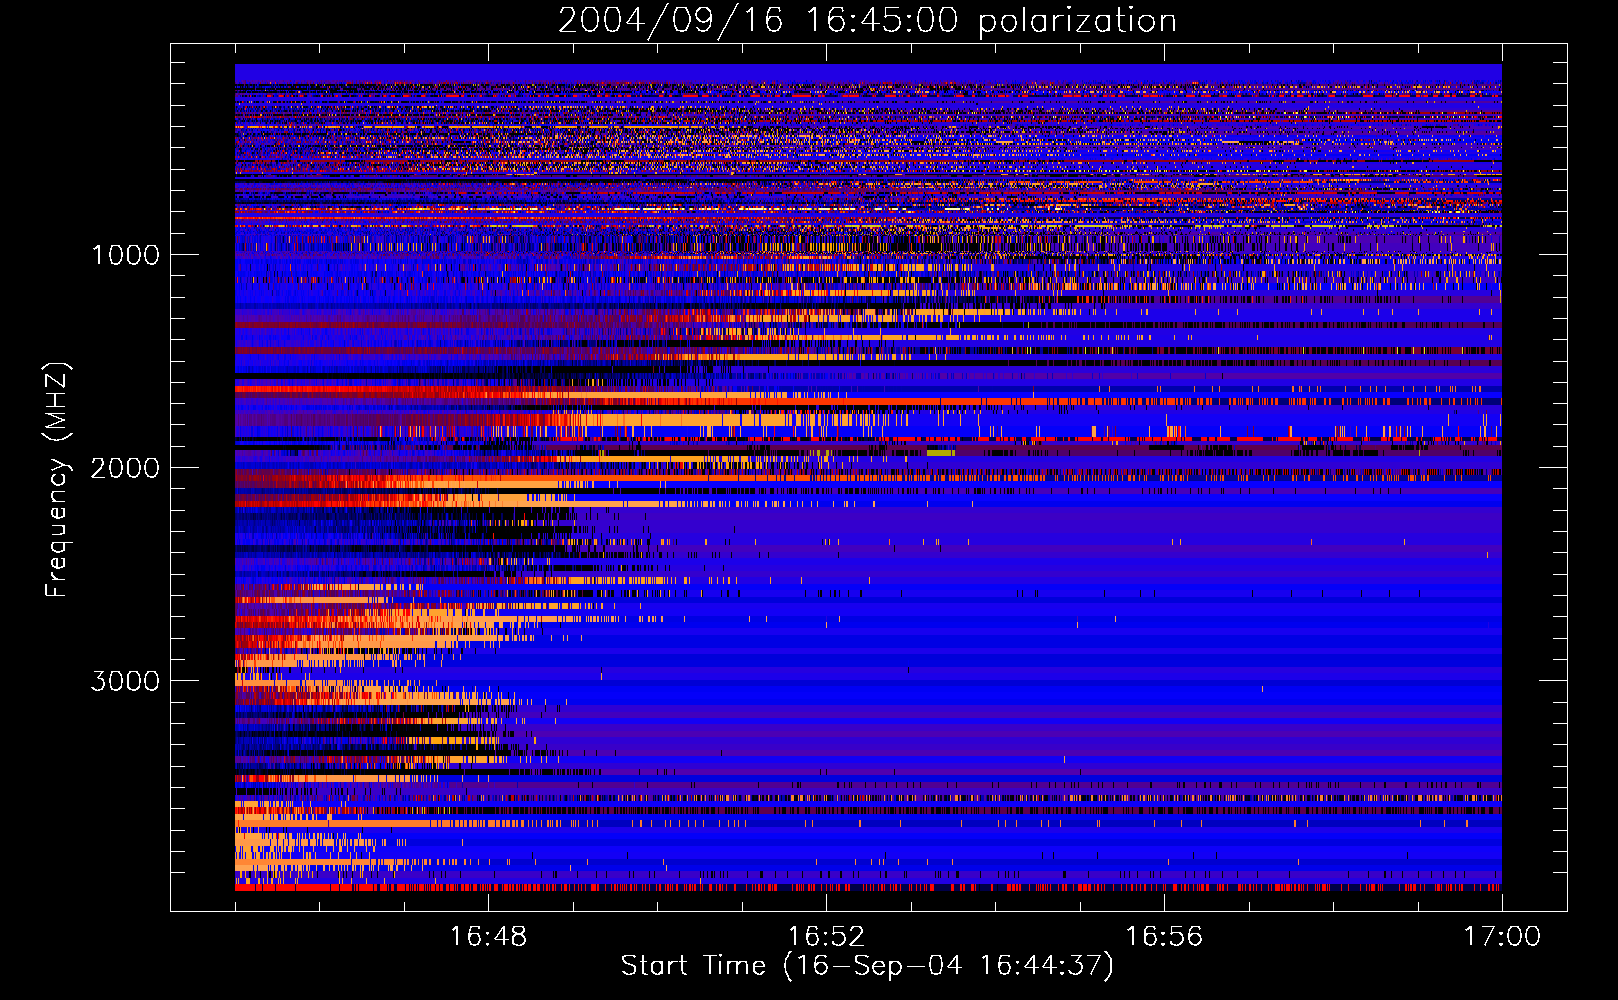Click the date '2004/09/16' in the title
Viewport: 1618px width, 1000px height.
[x=670, y=21]
